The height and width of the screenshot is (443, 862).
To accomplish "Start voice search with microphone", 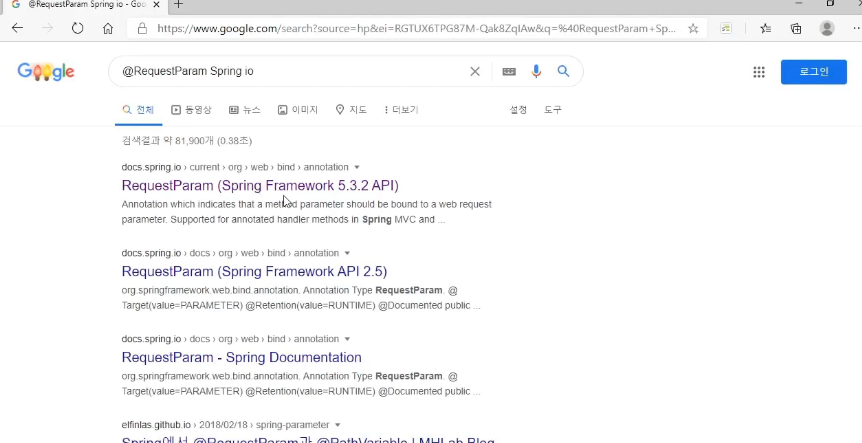I will point(536,71).
